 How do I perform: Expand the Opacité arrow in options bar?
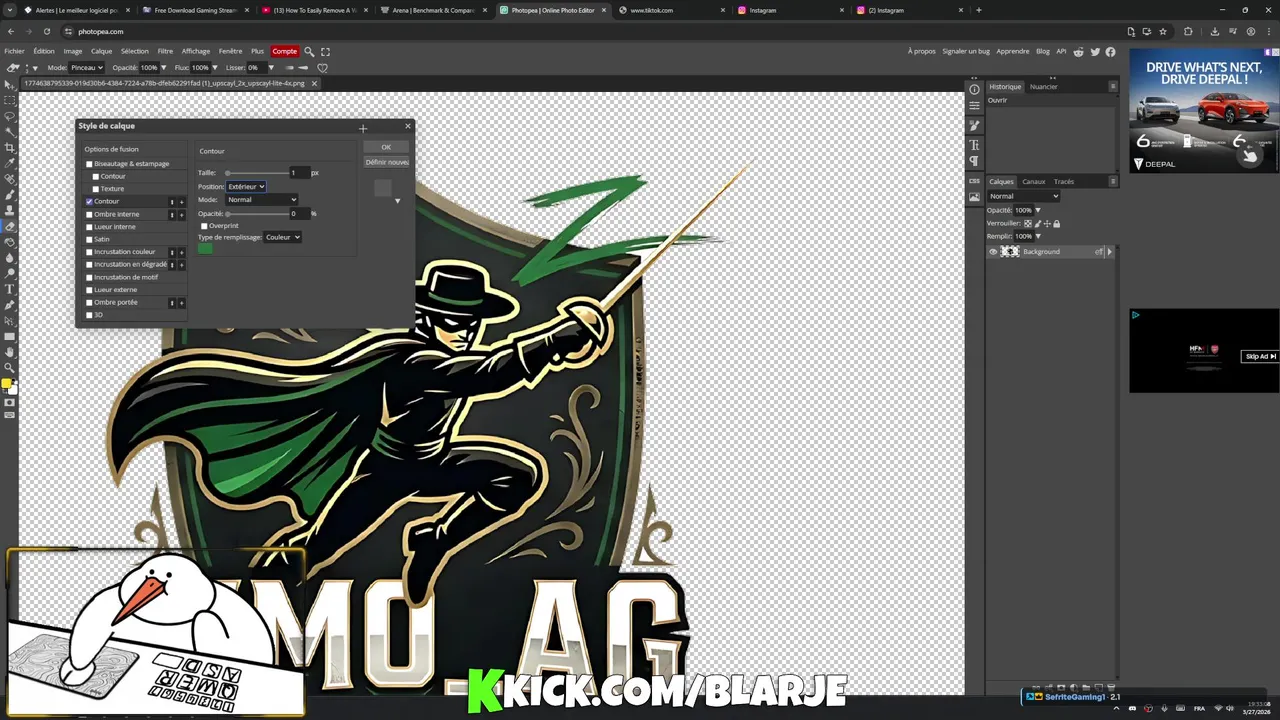(163, 68)
